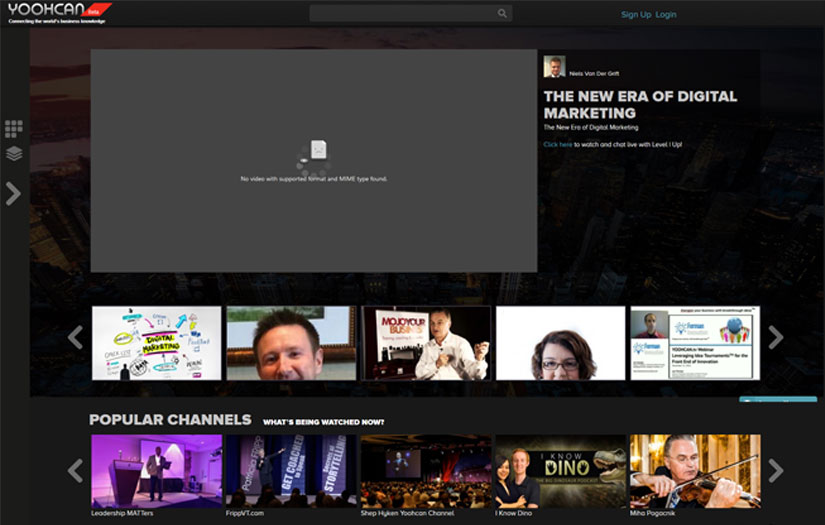
Task: Click the Yoohcan logo
Action: [59, 13]
